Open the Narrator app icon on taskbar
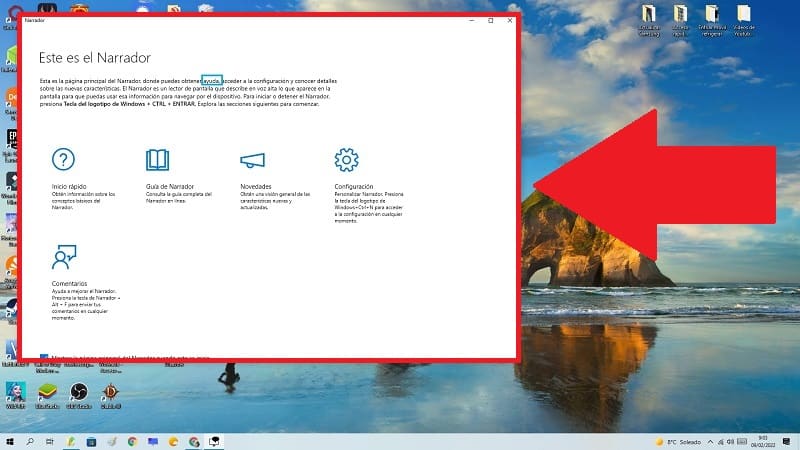 214,441
